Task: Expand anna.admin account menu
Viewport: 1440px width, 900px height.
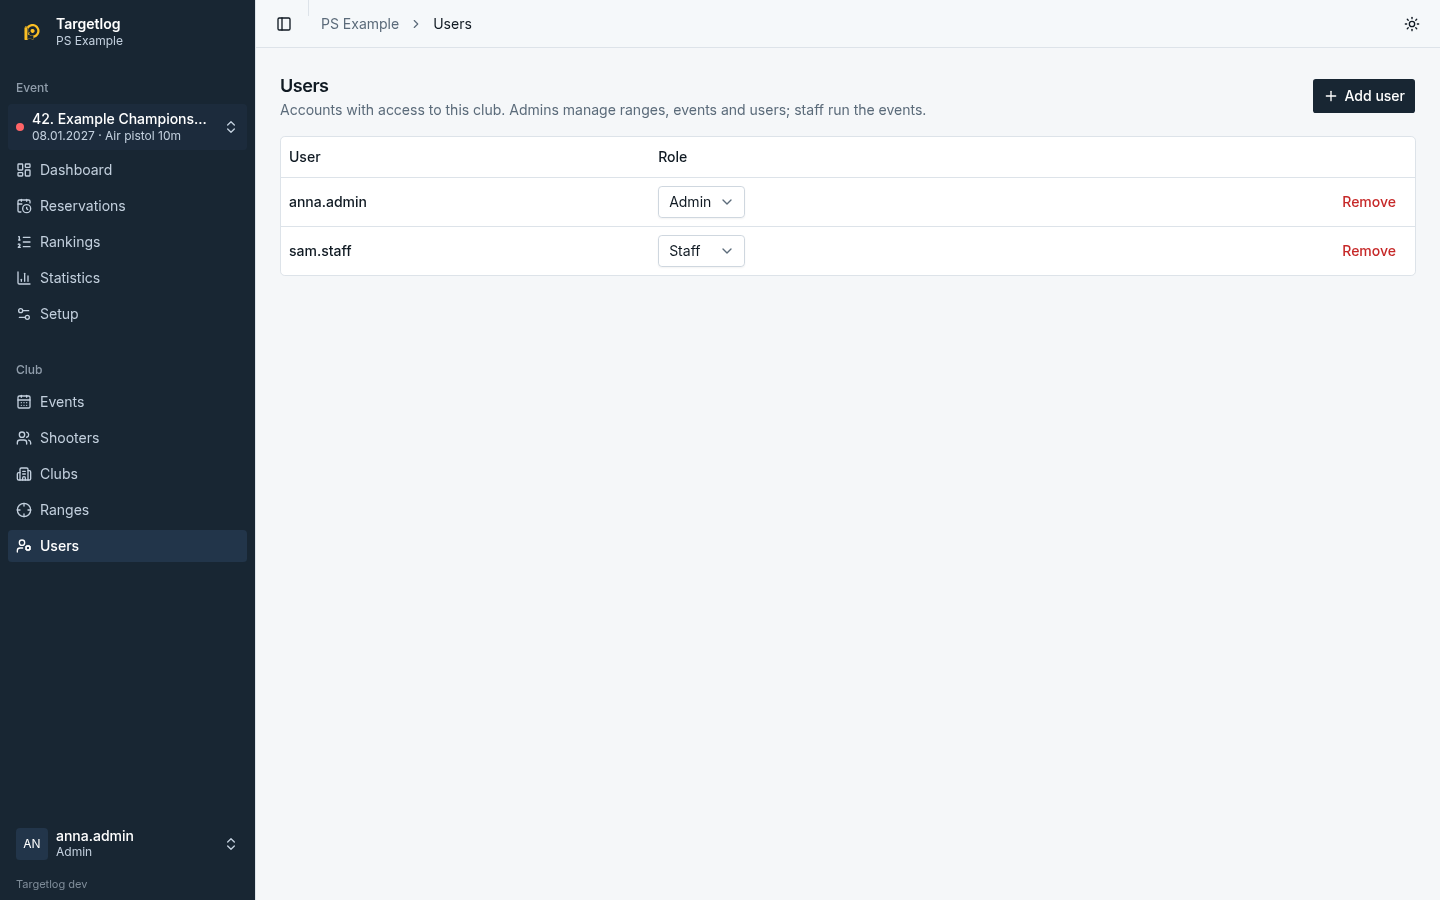Action: pos(127,844)
